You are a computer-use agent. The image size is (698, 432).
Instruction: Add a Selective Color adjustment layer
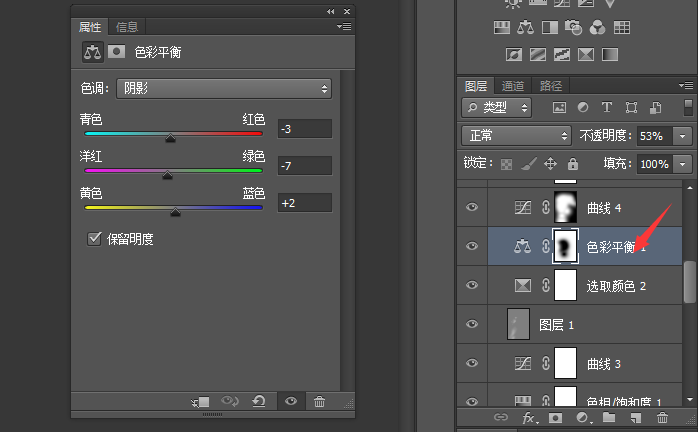coord(586,55)
